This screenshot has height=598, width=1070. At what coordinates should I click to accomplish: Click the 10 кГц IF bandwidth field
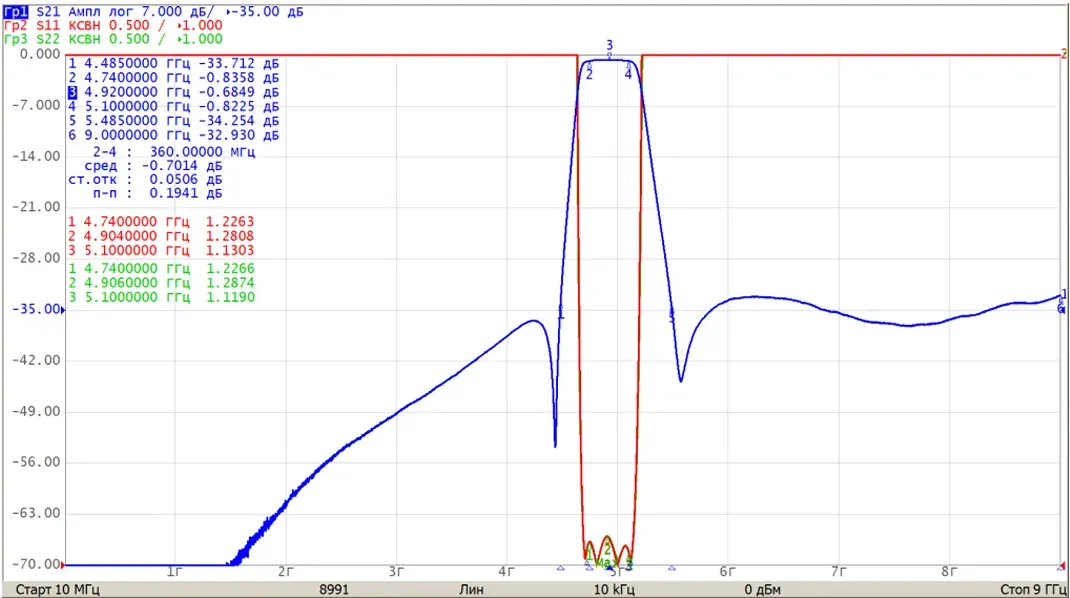click(x=614, y=589)
